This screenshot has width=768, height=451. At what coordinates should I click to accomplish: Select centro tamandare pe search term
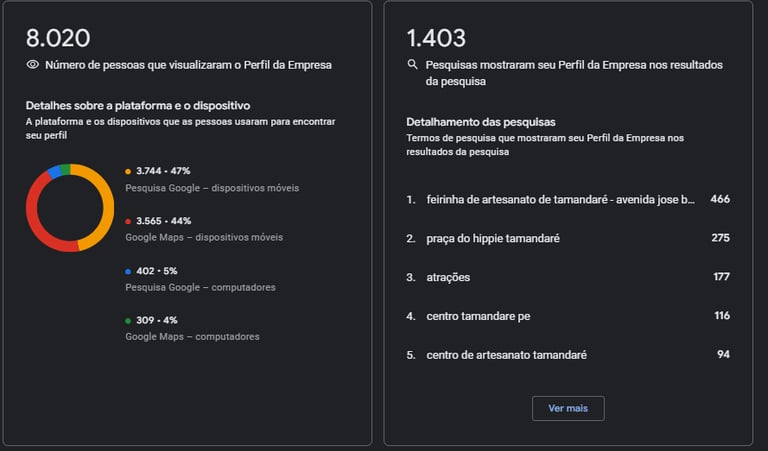coord(478,316)
